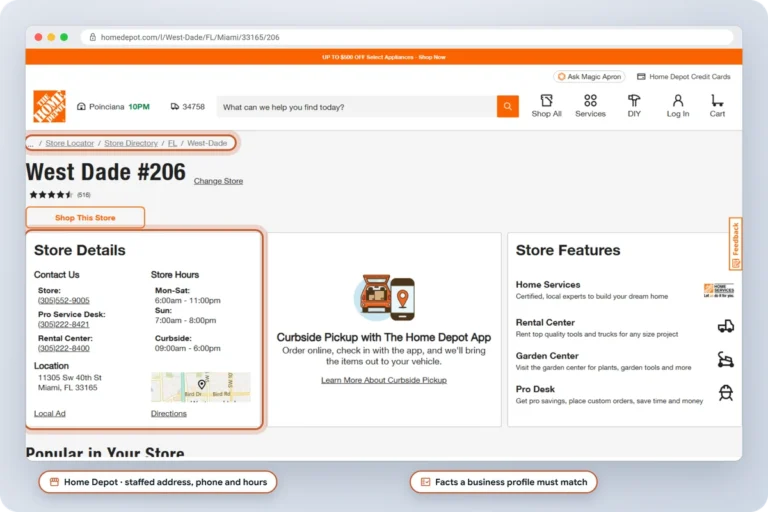Click the address bar lock icon
The height and width of the screenshot is (512, 768).
point(93,37)
